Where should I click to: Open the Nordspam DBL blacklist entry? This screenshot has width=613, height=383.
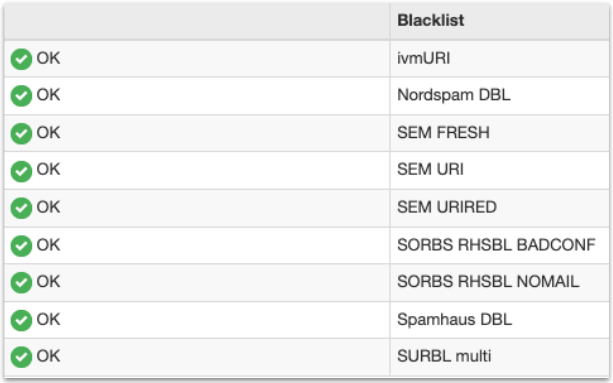(x=453, y=95)
